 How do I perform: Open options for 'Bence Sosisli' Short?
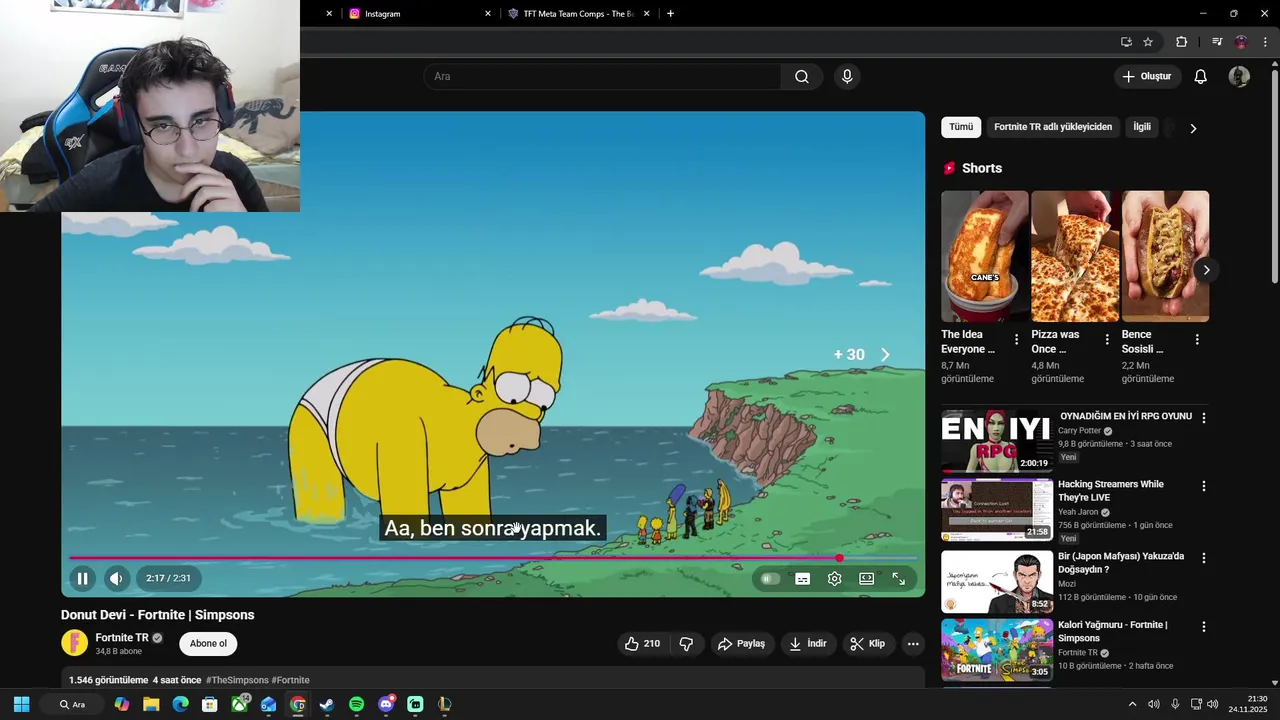click(x=1197, y=340)
